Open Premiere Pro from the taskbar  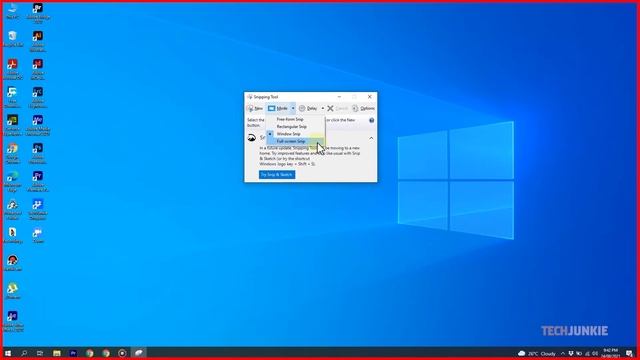(x=73, y=353)
